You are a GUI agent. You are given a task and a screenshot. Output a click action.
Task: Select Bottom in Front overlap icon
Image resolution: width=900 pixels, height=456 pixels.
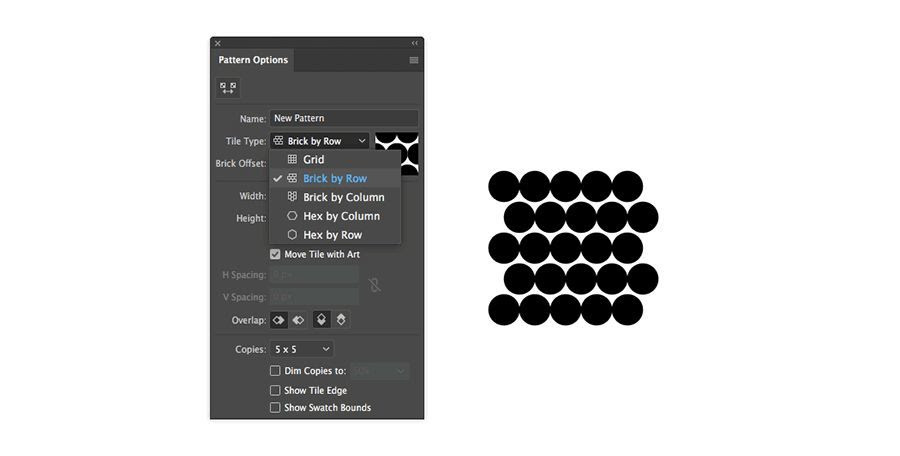341,320
